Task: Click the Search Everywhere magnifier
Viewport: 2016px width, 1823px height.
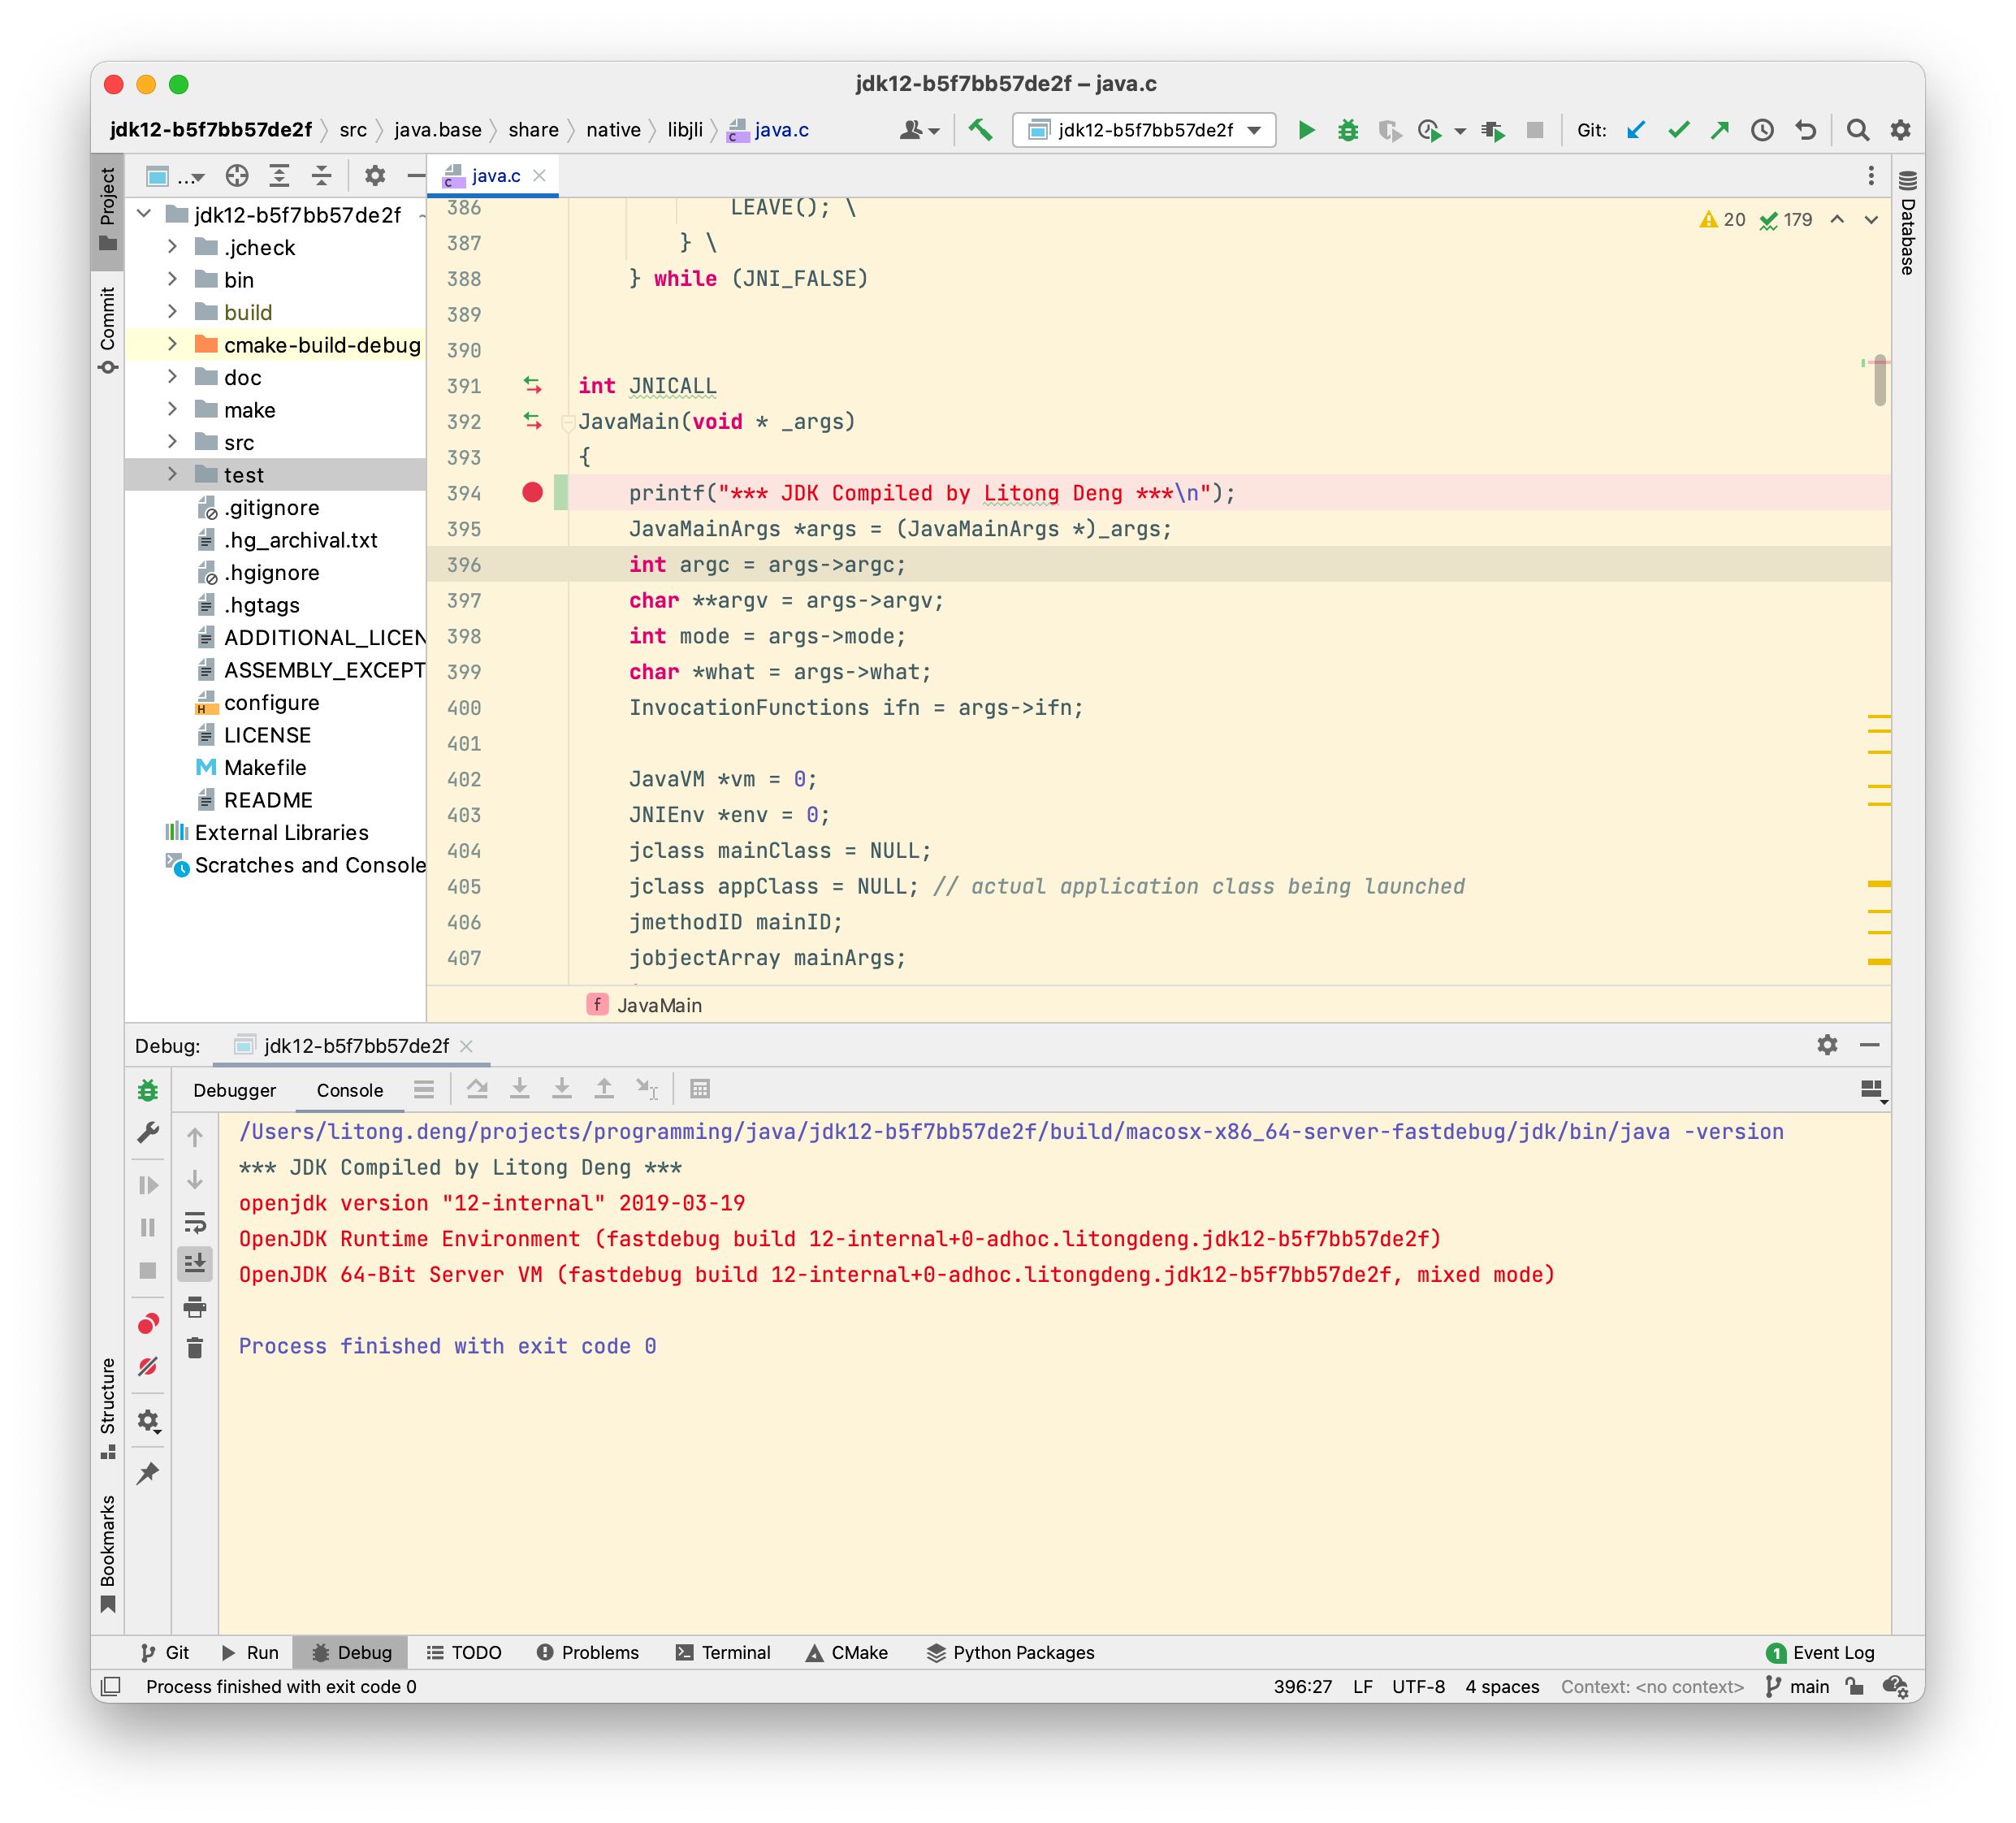Action: click(1857, 130)
